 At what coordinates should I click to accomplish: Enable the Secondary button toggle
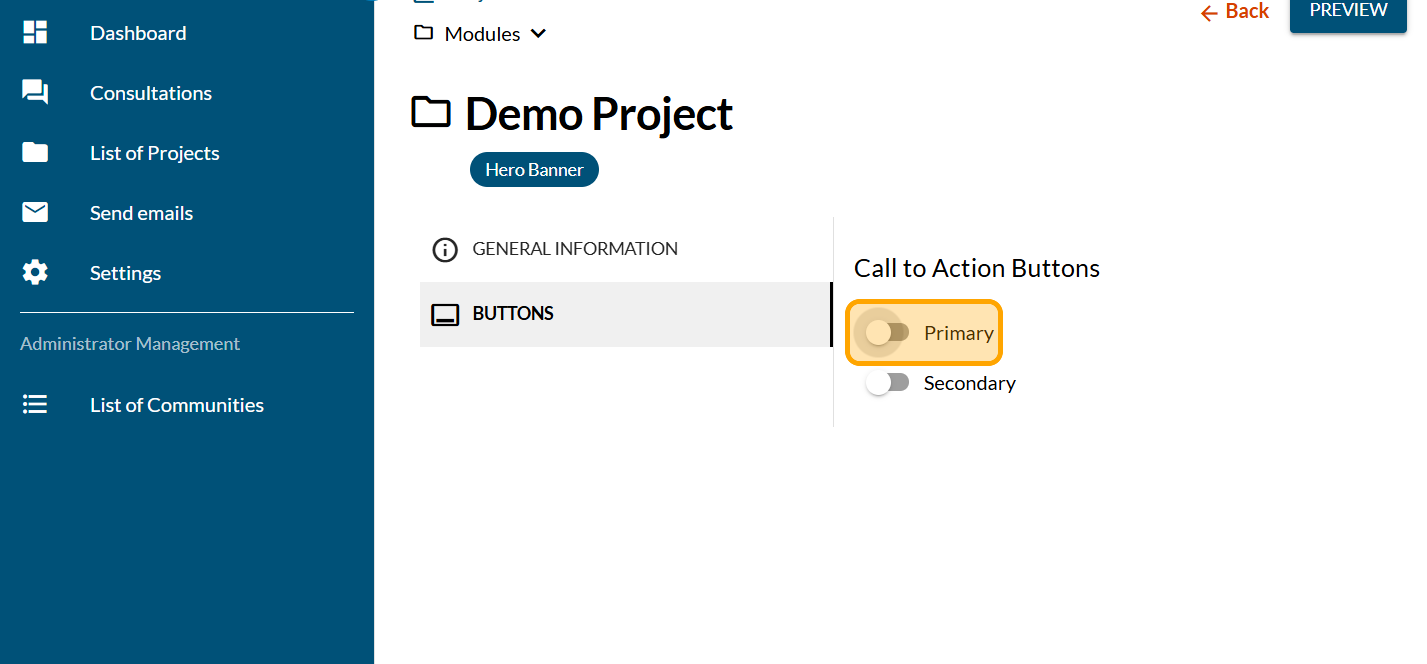(887, 383)
